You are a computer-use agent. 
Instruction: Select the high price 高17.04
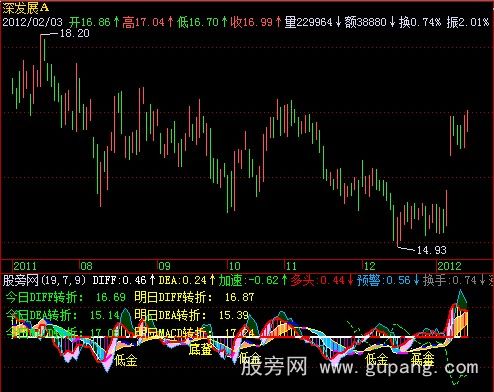[x=144, y=22]
